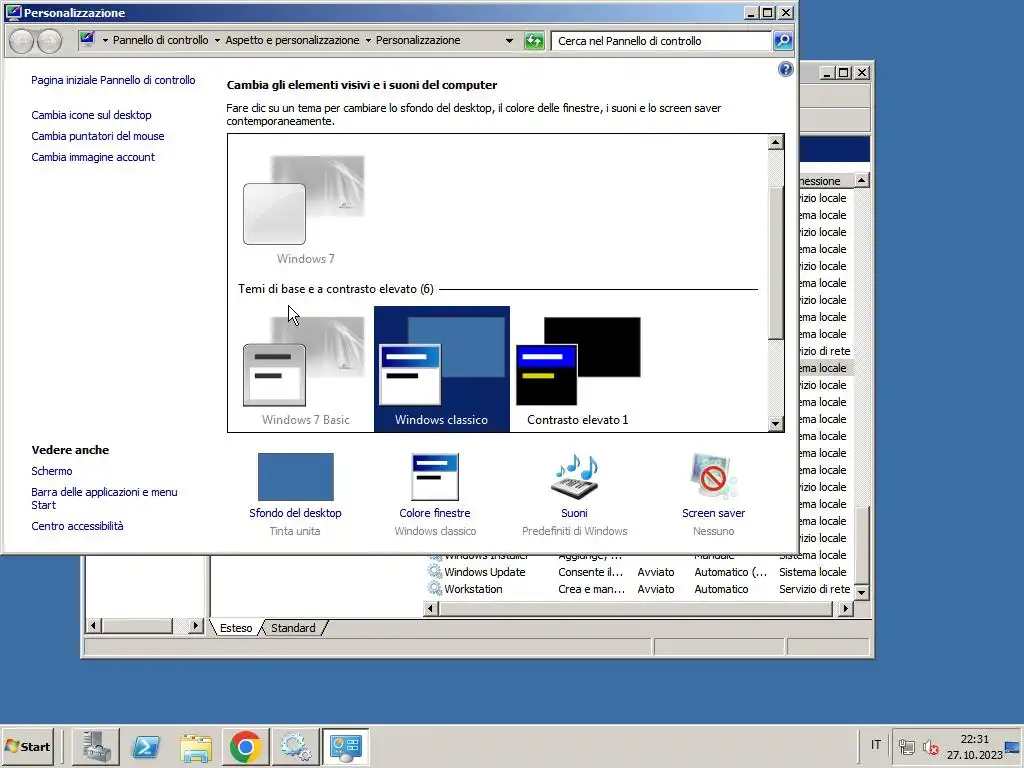Open Colore finestre icon
The height and width of the screenshot is (768, 1024).
[435, 477]
